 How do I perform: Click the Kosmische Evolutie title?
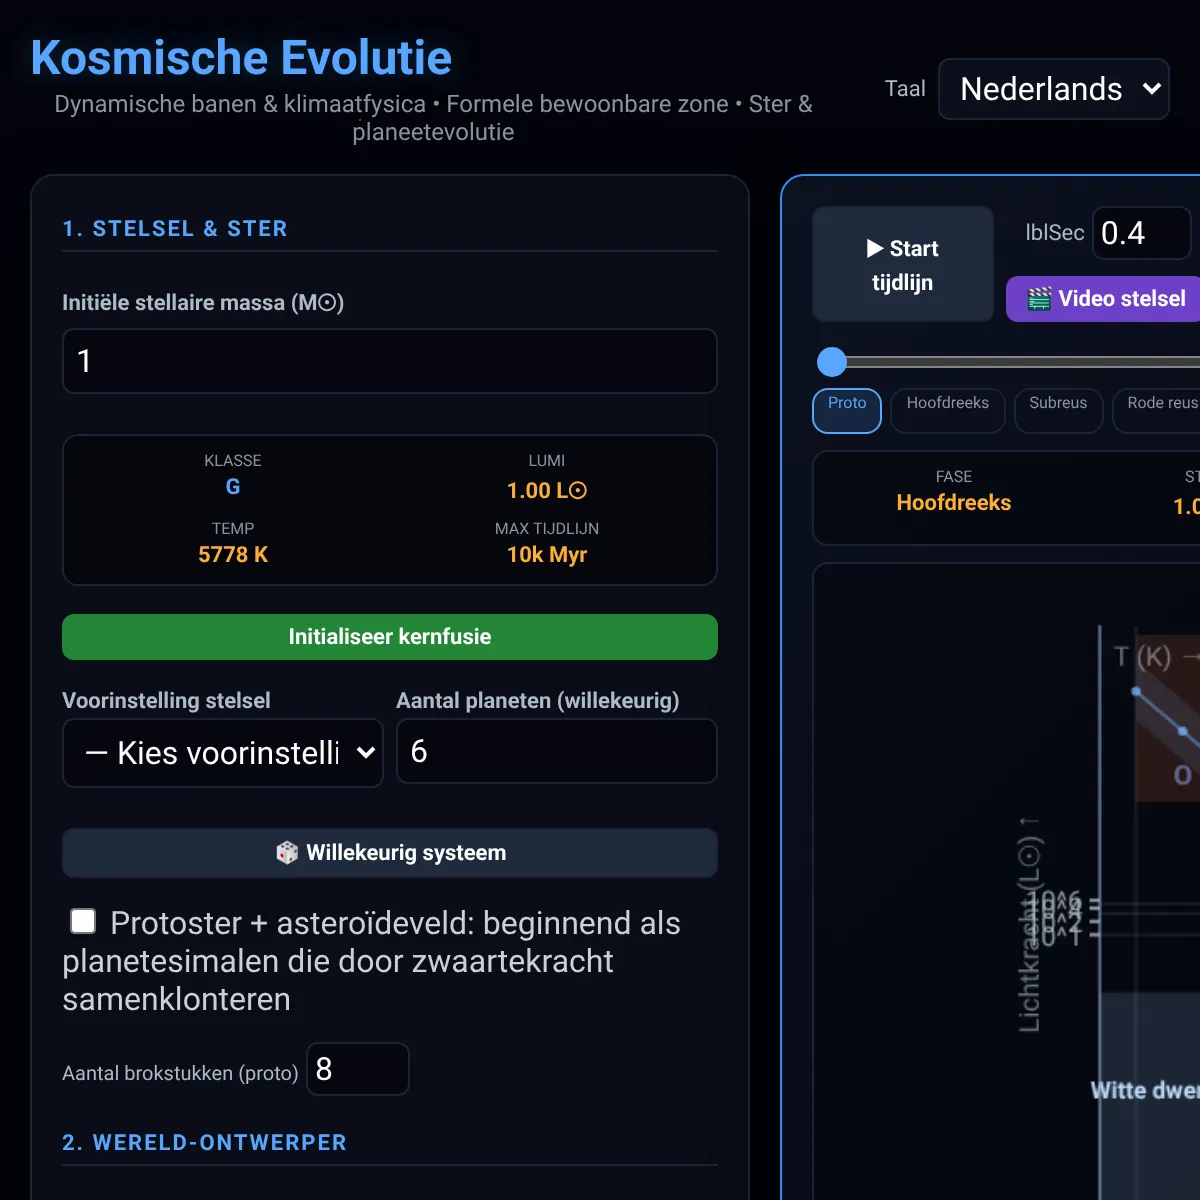point(241,58)
